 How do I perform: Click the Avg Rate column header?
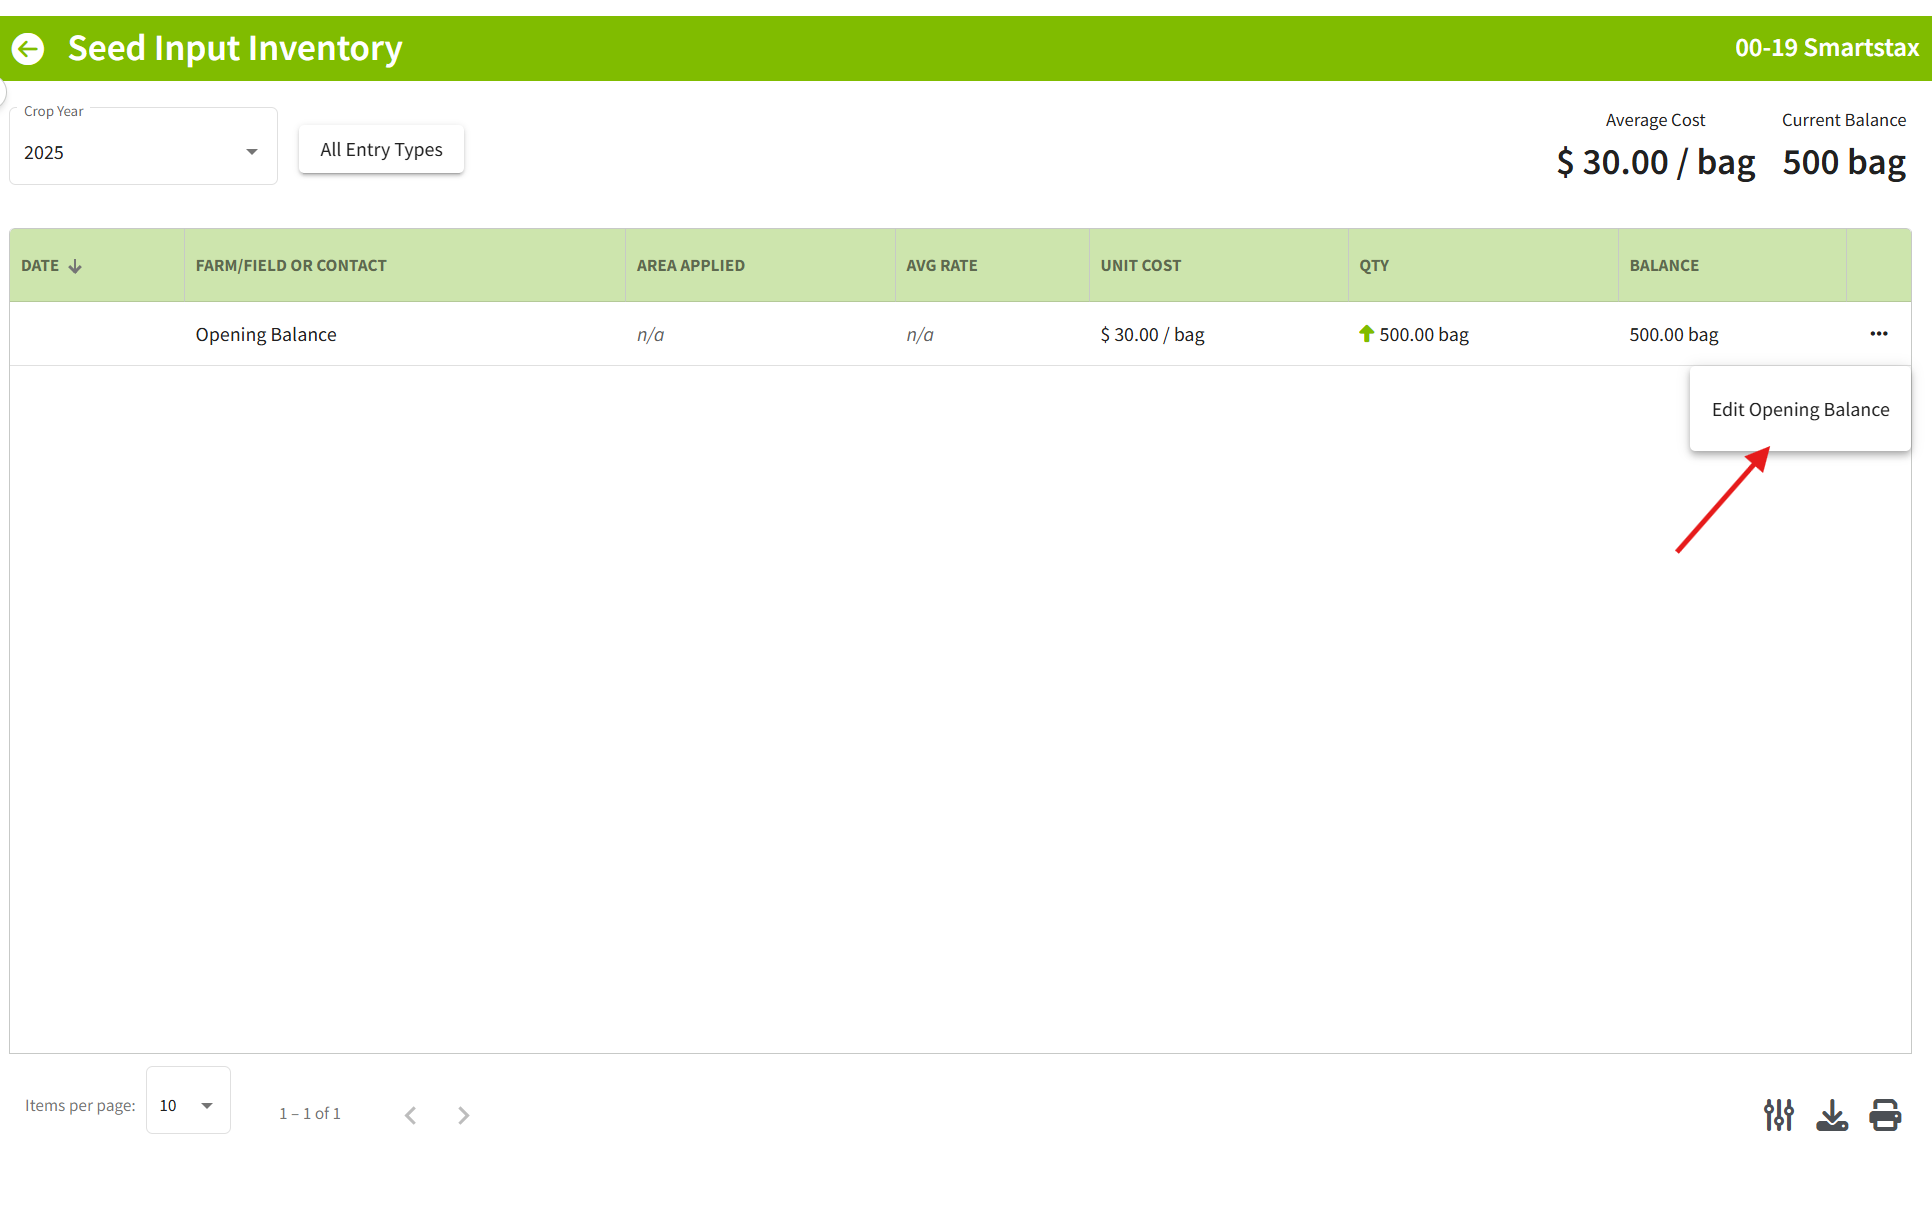[x=941, y=266]
